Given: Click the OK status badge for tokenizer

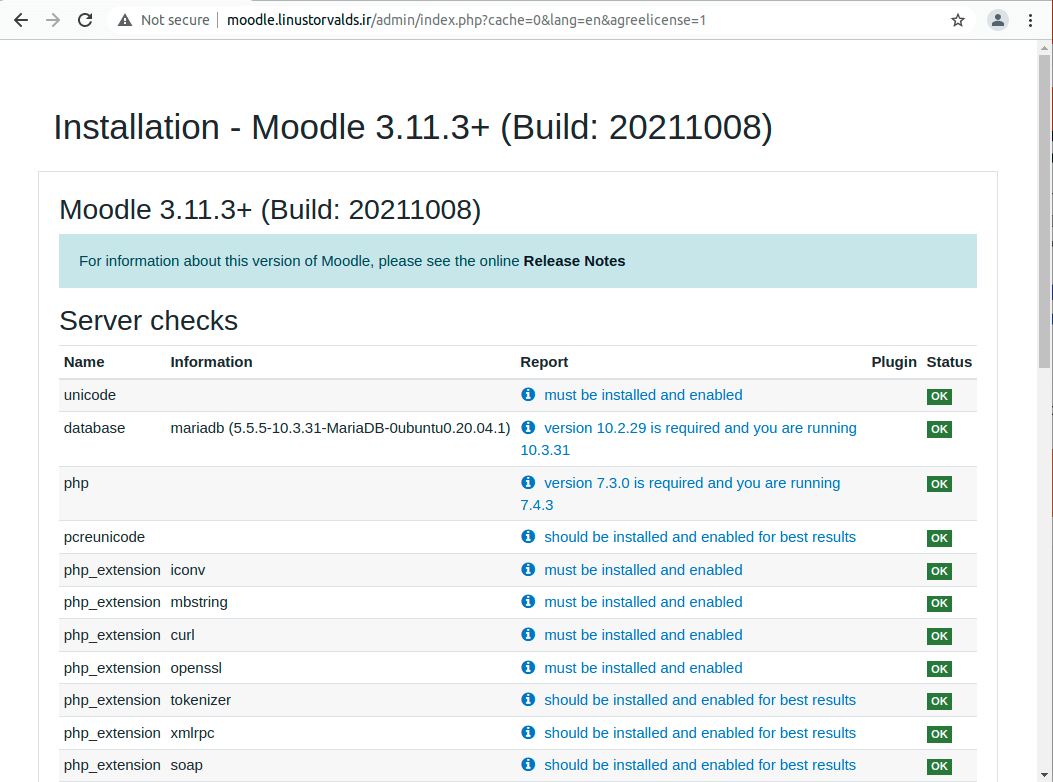Looking at the screenshot, I should click(x=939, y=701).
